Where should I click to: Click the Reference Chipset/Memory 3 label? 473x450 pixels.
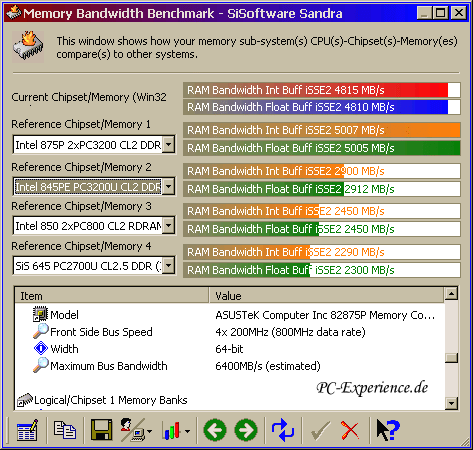[x=81, y=206]
